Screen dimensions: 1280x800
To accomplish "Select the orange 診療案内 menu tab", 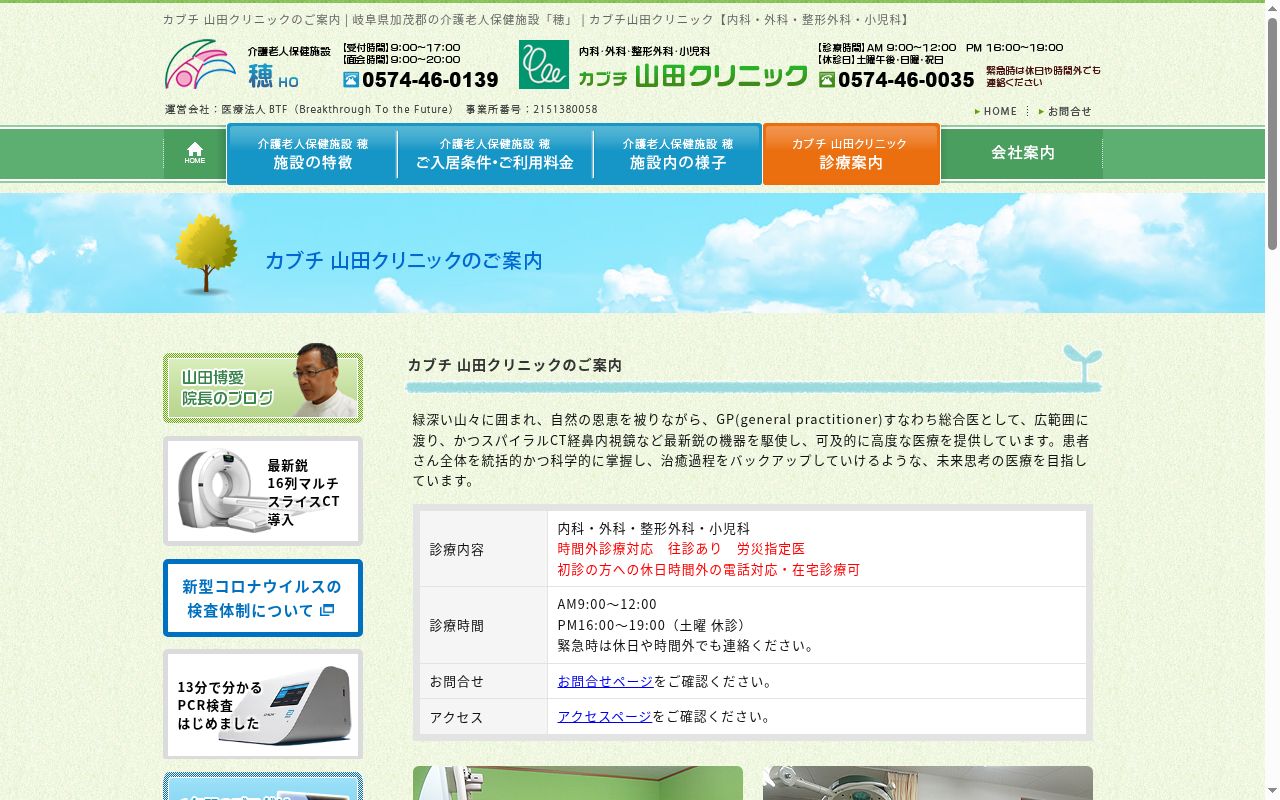I will click(851, 153).
